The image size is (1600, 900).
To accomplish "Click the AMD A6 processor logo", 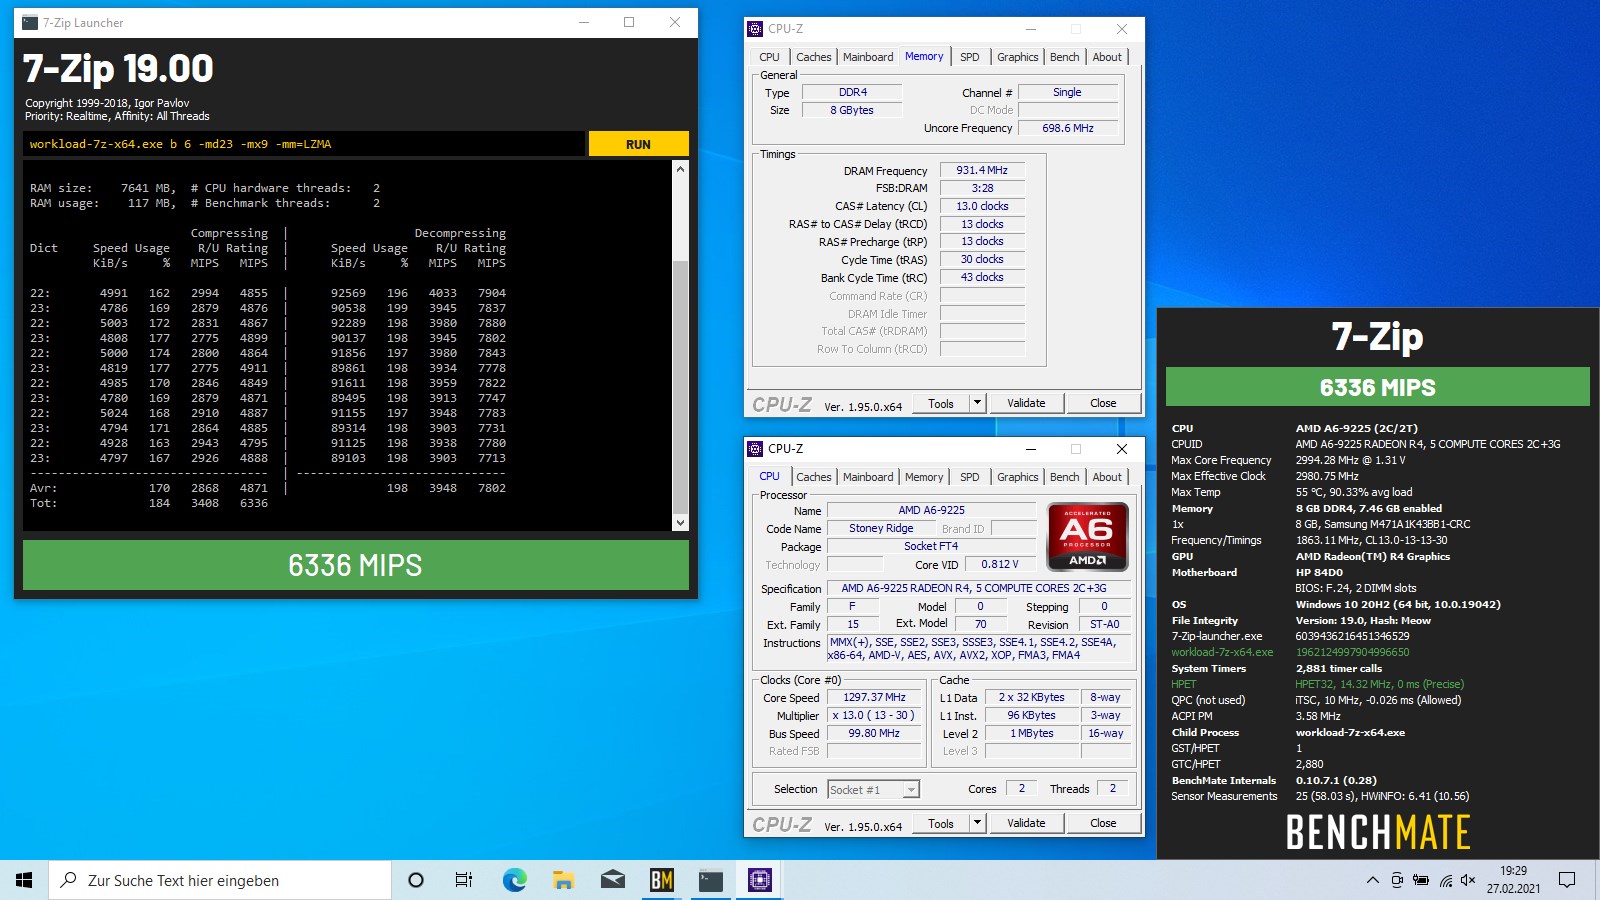I will [1087, 537].
